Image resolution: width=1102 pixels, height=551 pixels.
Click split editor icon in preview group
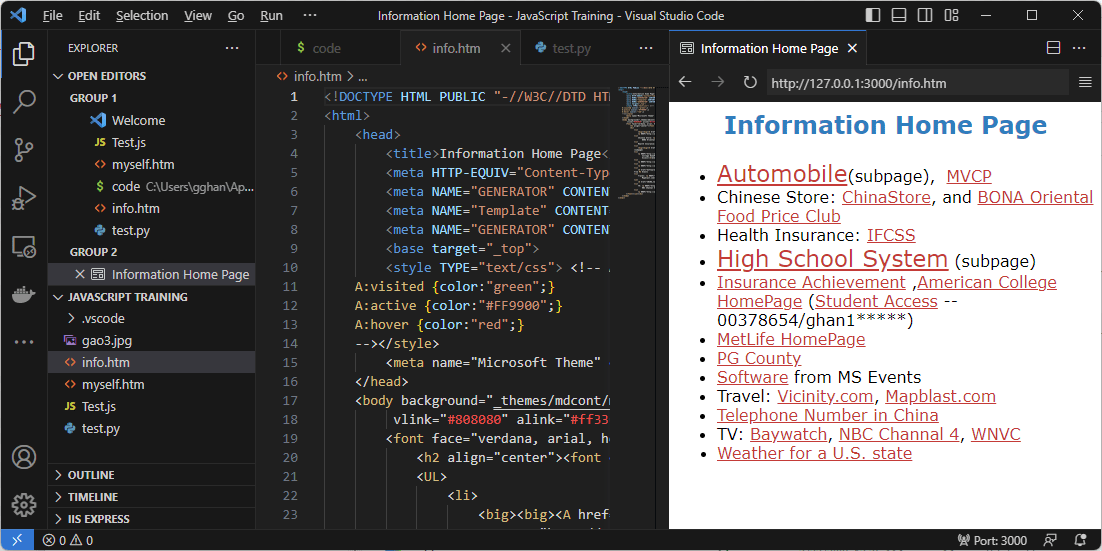1053,48
